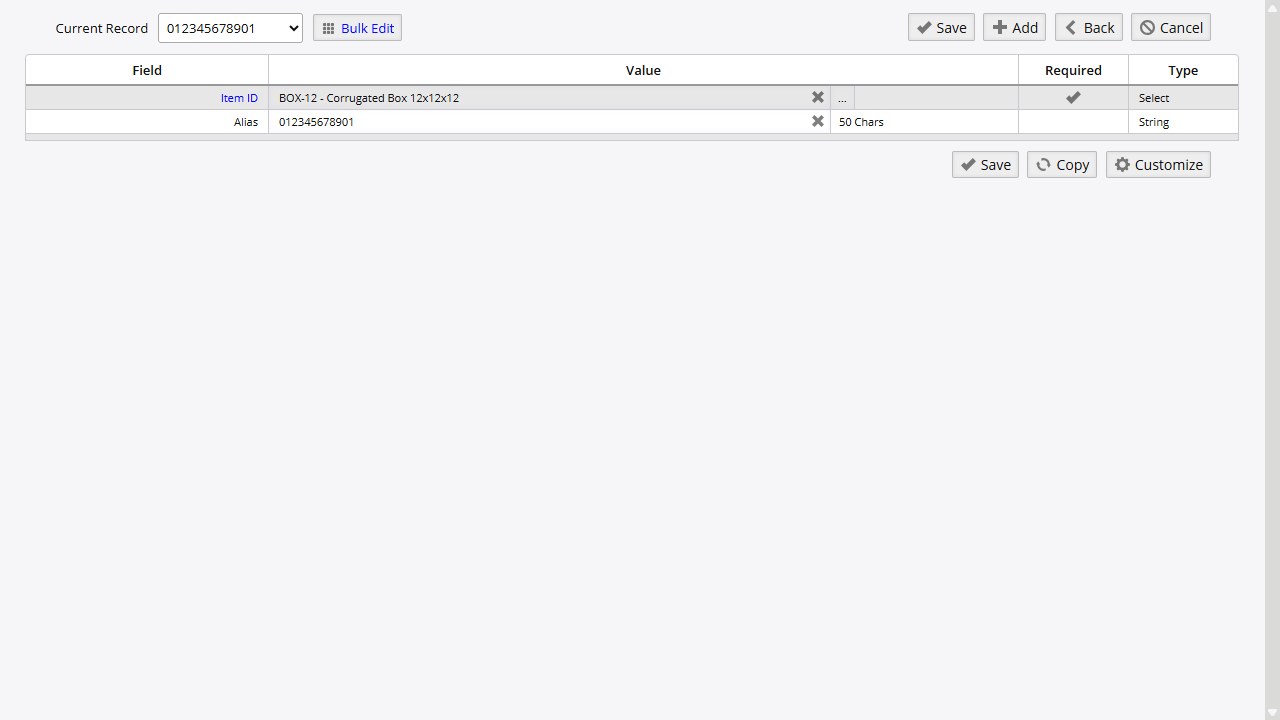Click the Field column header

[x=147, y=70]
